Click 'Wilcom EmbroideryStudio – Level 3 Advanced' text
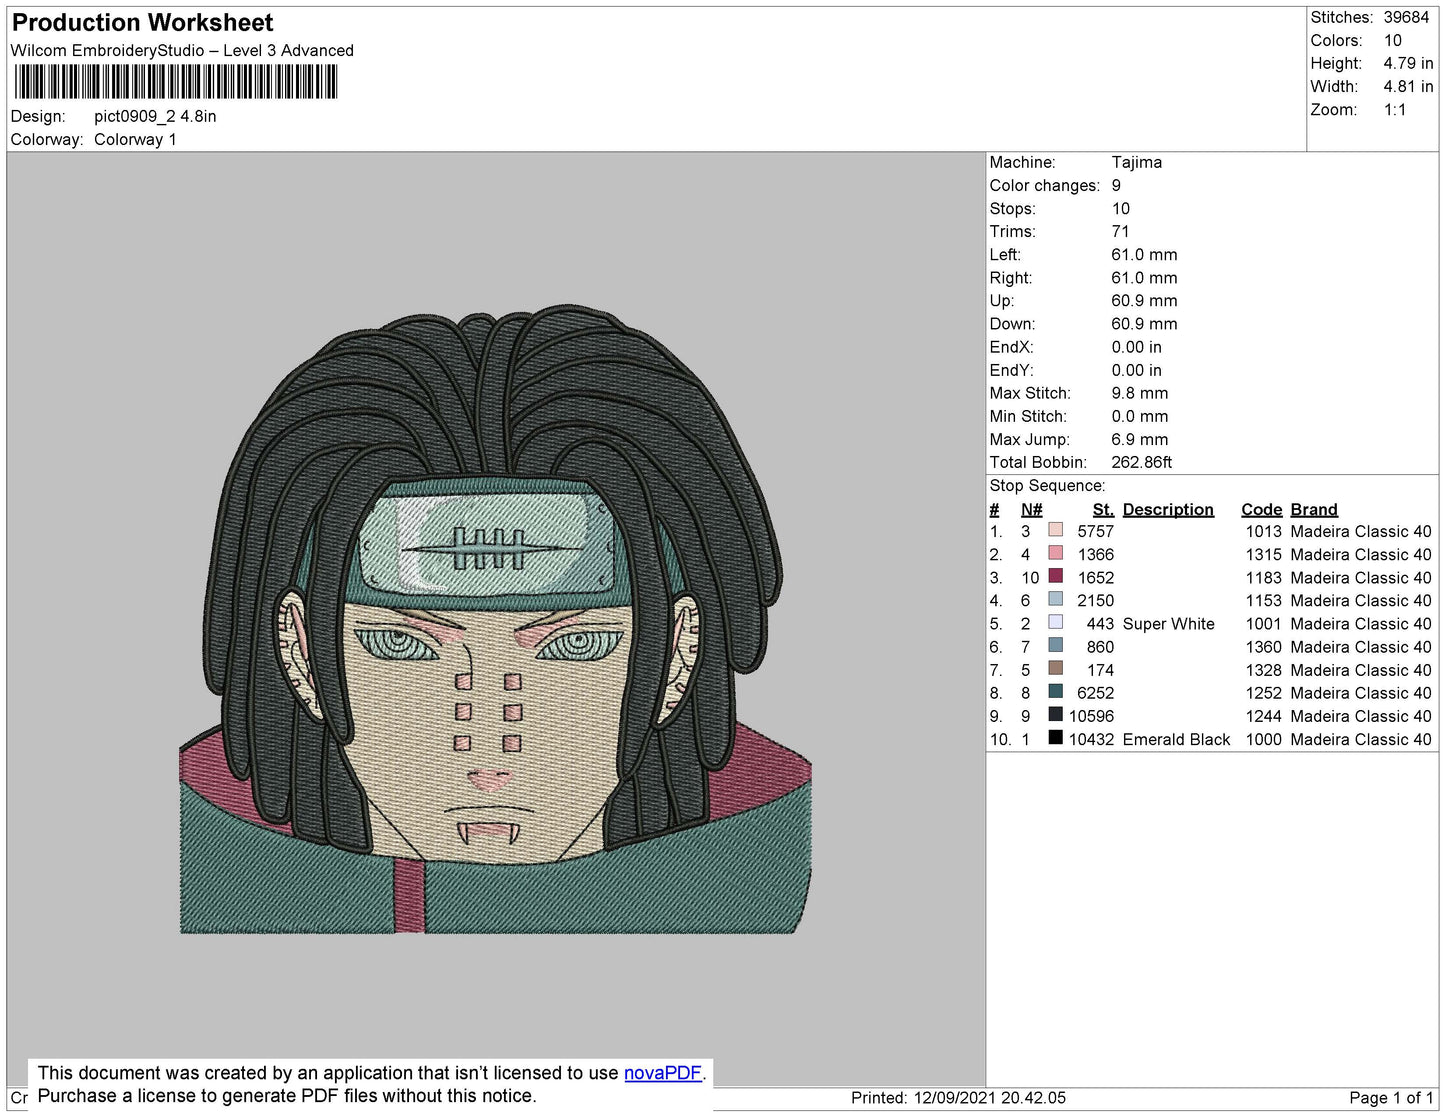This screenshot has width=1445, height=1117. (x=182, y=50)
